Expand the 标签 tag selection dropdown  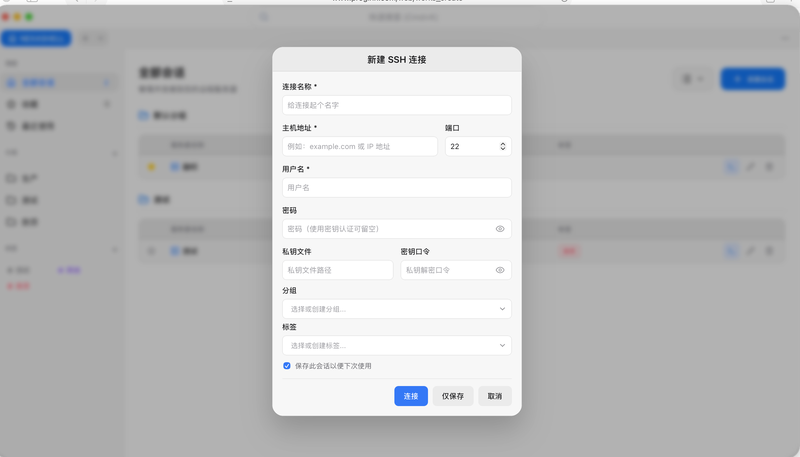point(396,345)
